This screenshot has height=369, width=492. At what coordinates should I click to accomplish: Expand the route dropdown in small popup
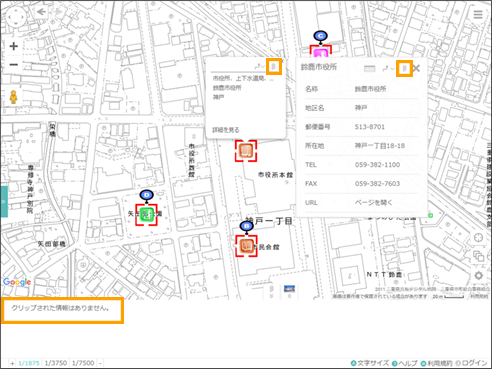[260, 67]
